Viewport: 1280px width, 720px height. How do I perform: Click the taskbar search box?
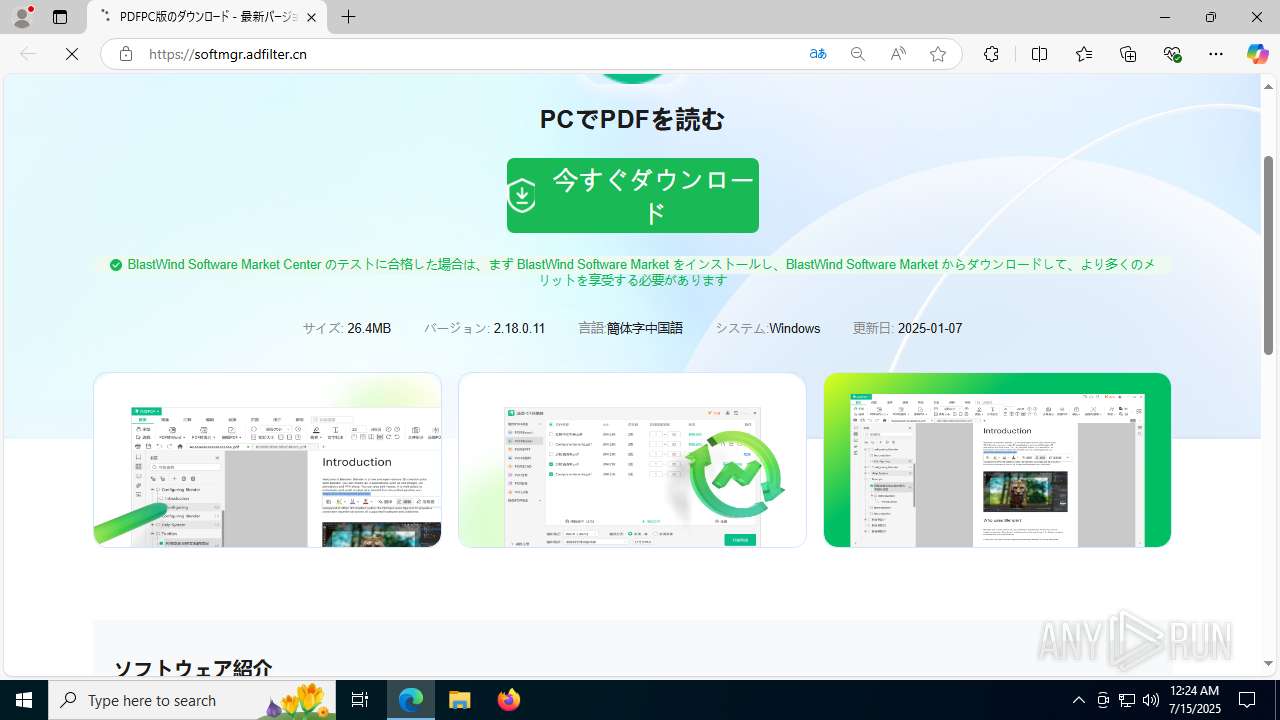pos(192,700)
